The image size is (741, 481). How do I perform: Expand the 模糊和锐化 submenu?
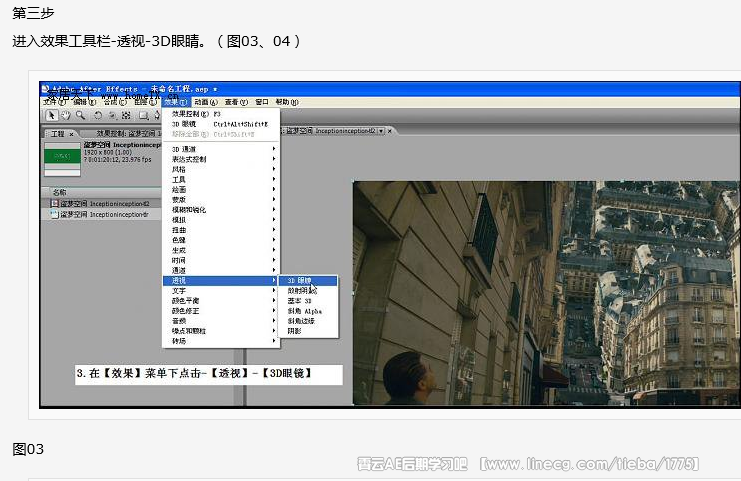pos(221,210)
